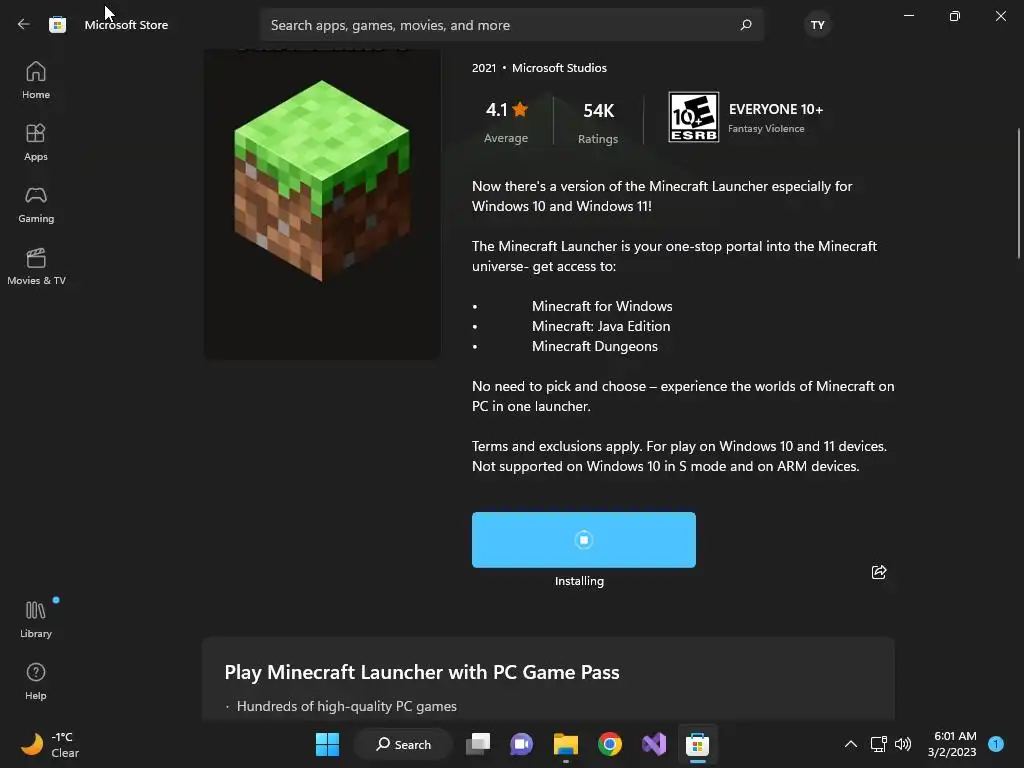Click the volume speaker tray icon
The height and width of the screenshot is (768, 1024).
903,744
